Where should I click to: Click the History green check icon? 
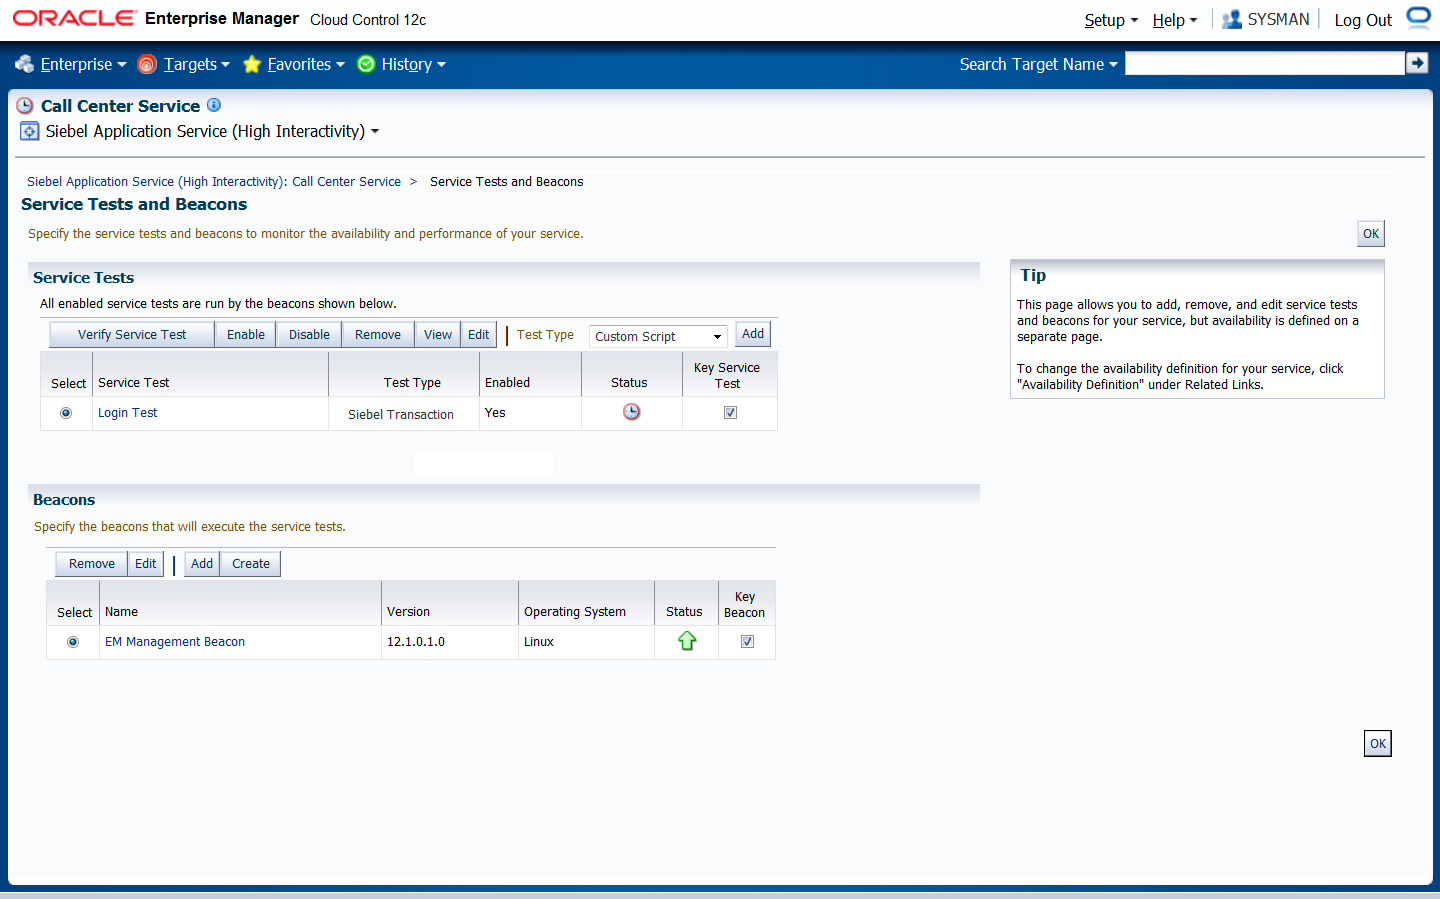click(x=366, y=64)
